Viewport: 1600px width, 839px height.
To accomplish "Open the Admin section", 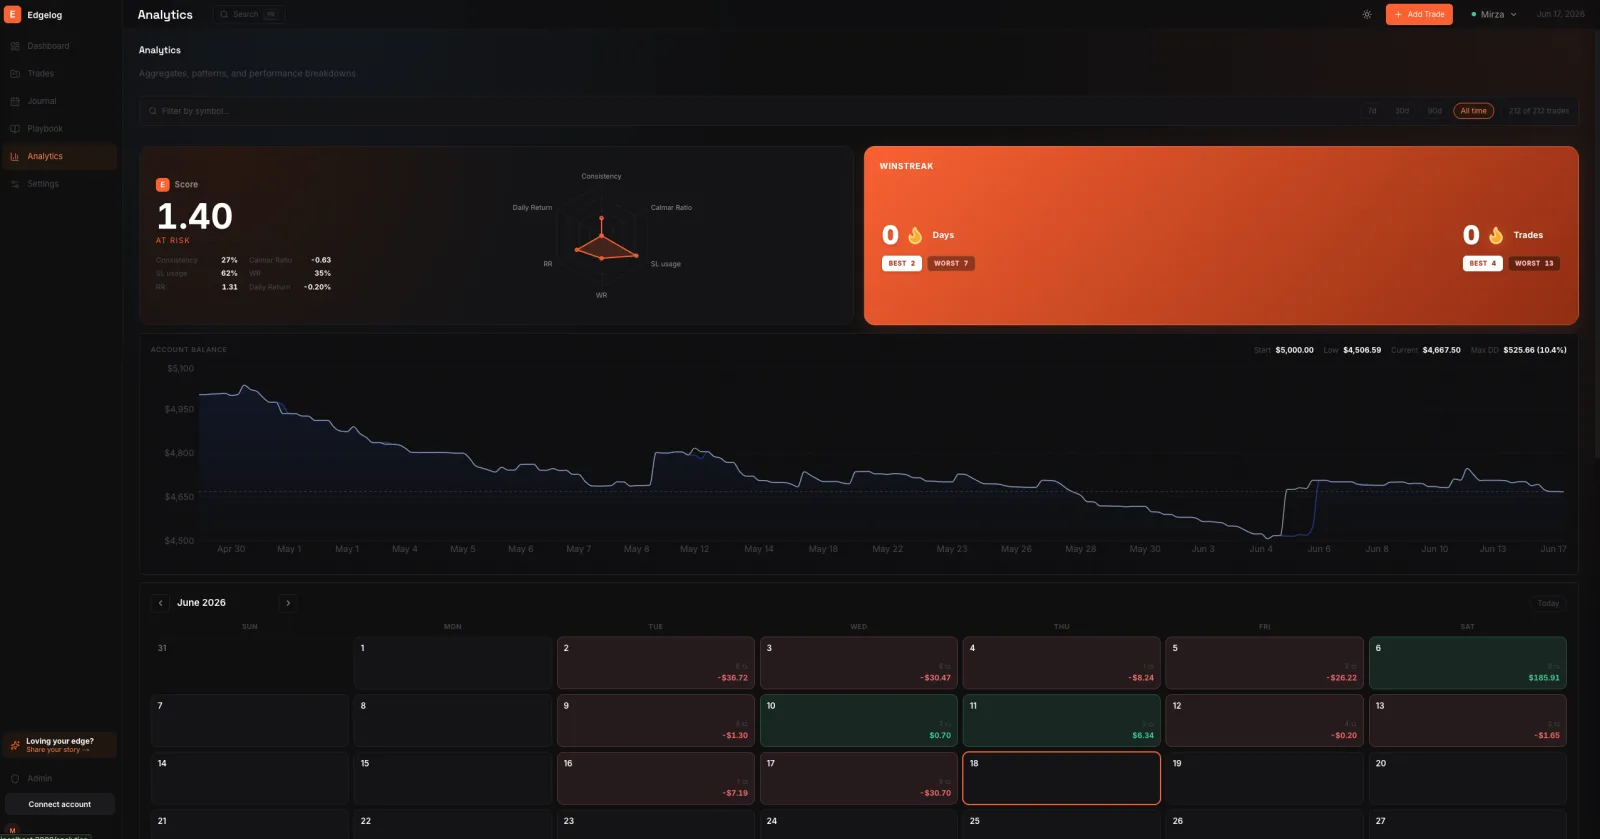I will point(60,778).
